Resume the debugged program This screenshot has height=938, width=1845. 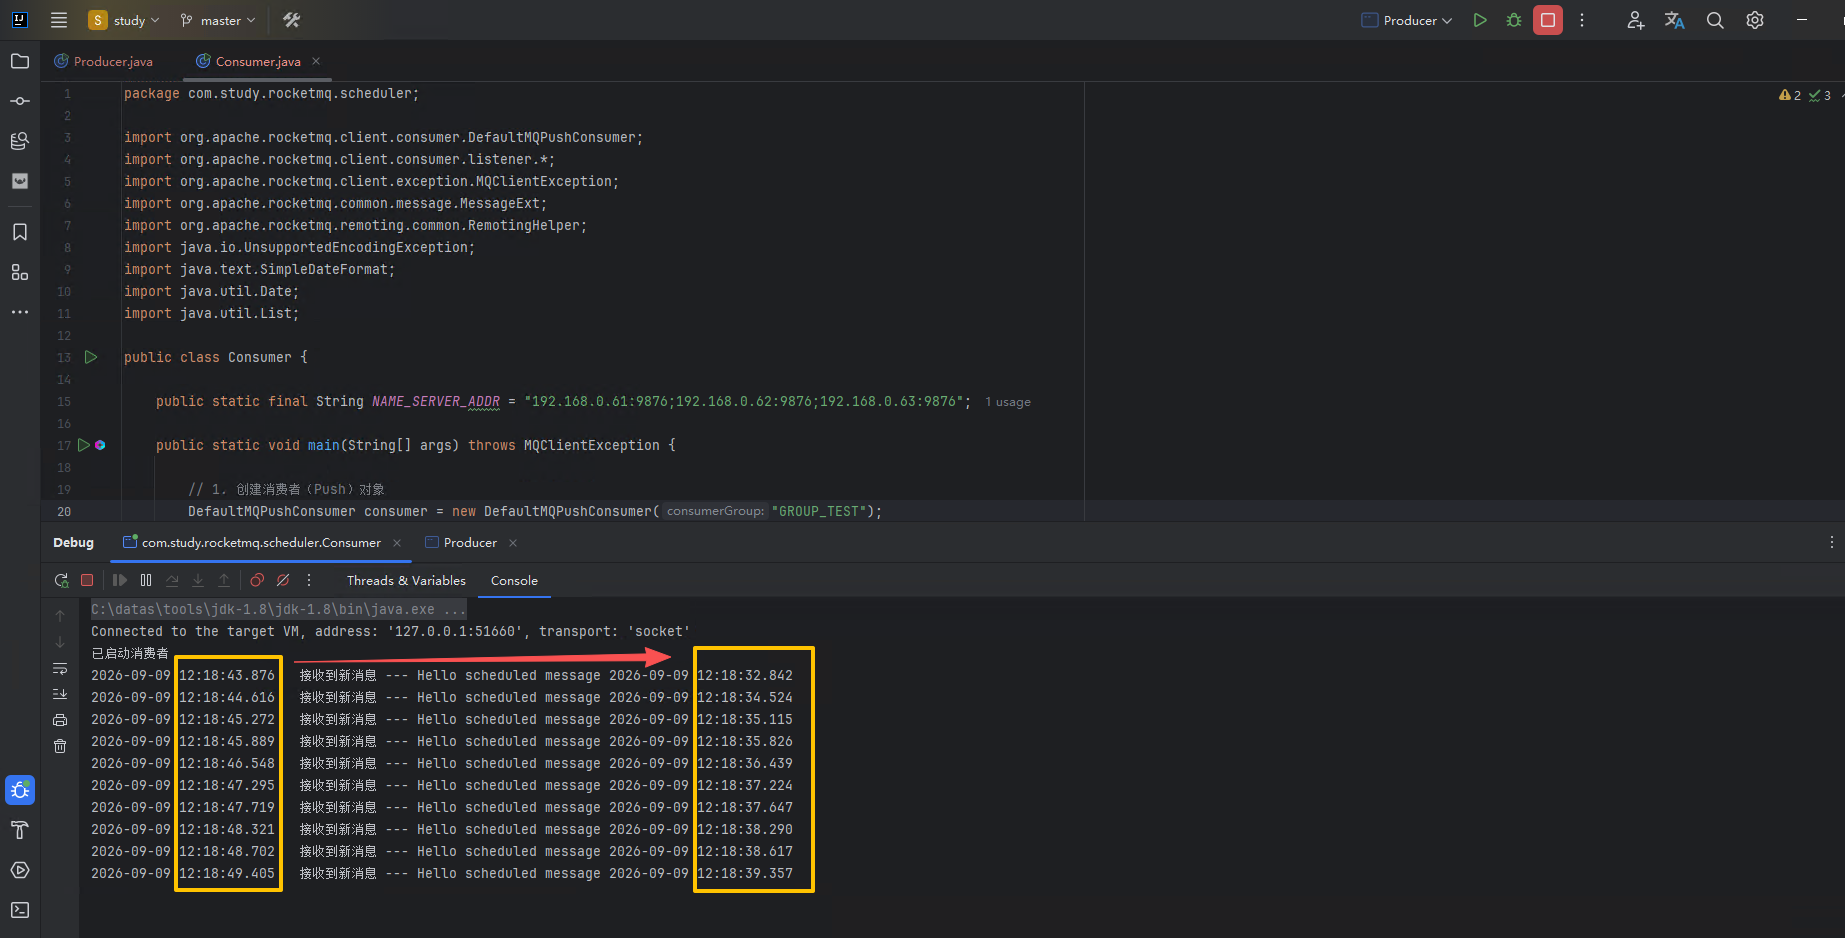120,580
